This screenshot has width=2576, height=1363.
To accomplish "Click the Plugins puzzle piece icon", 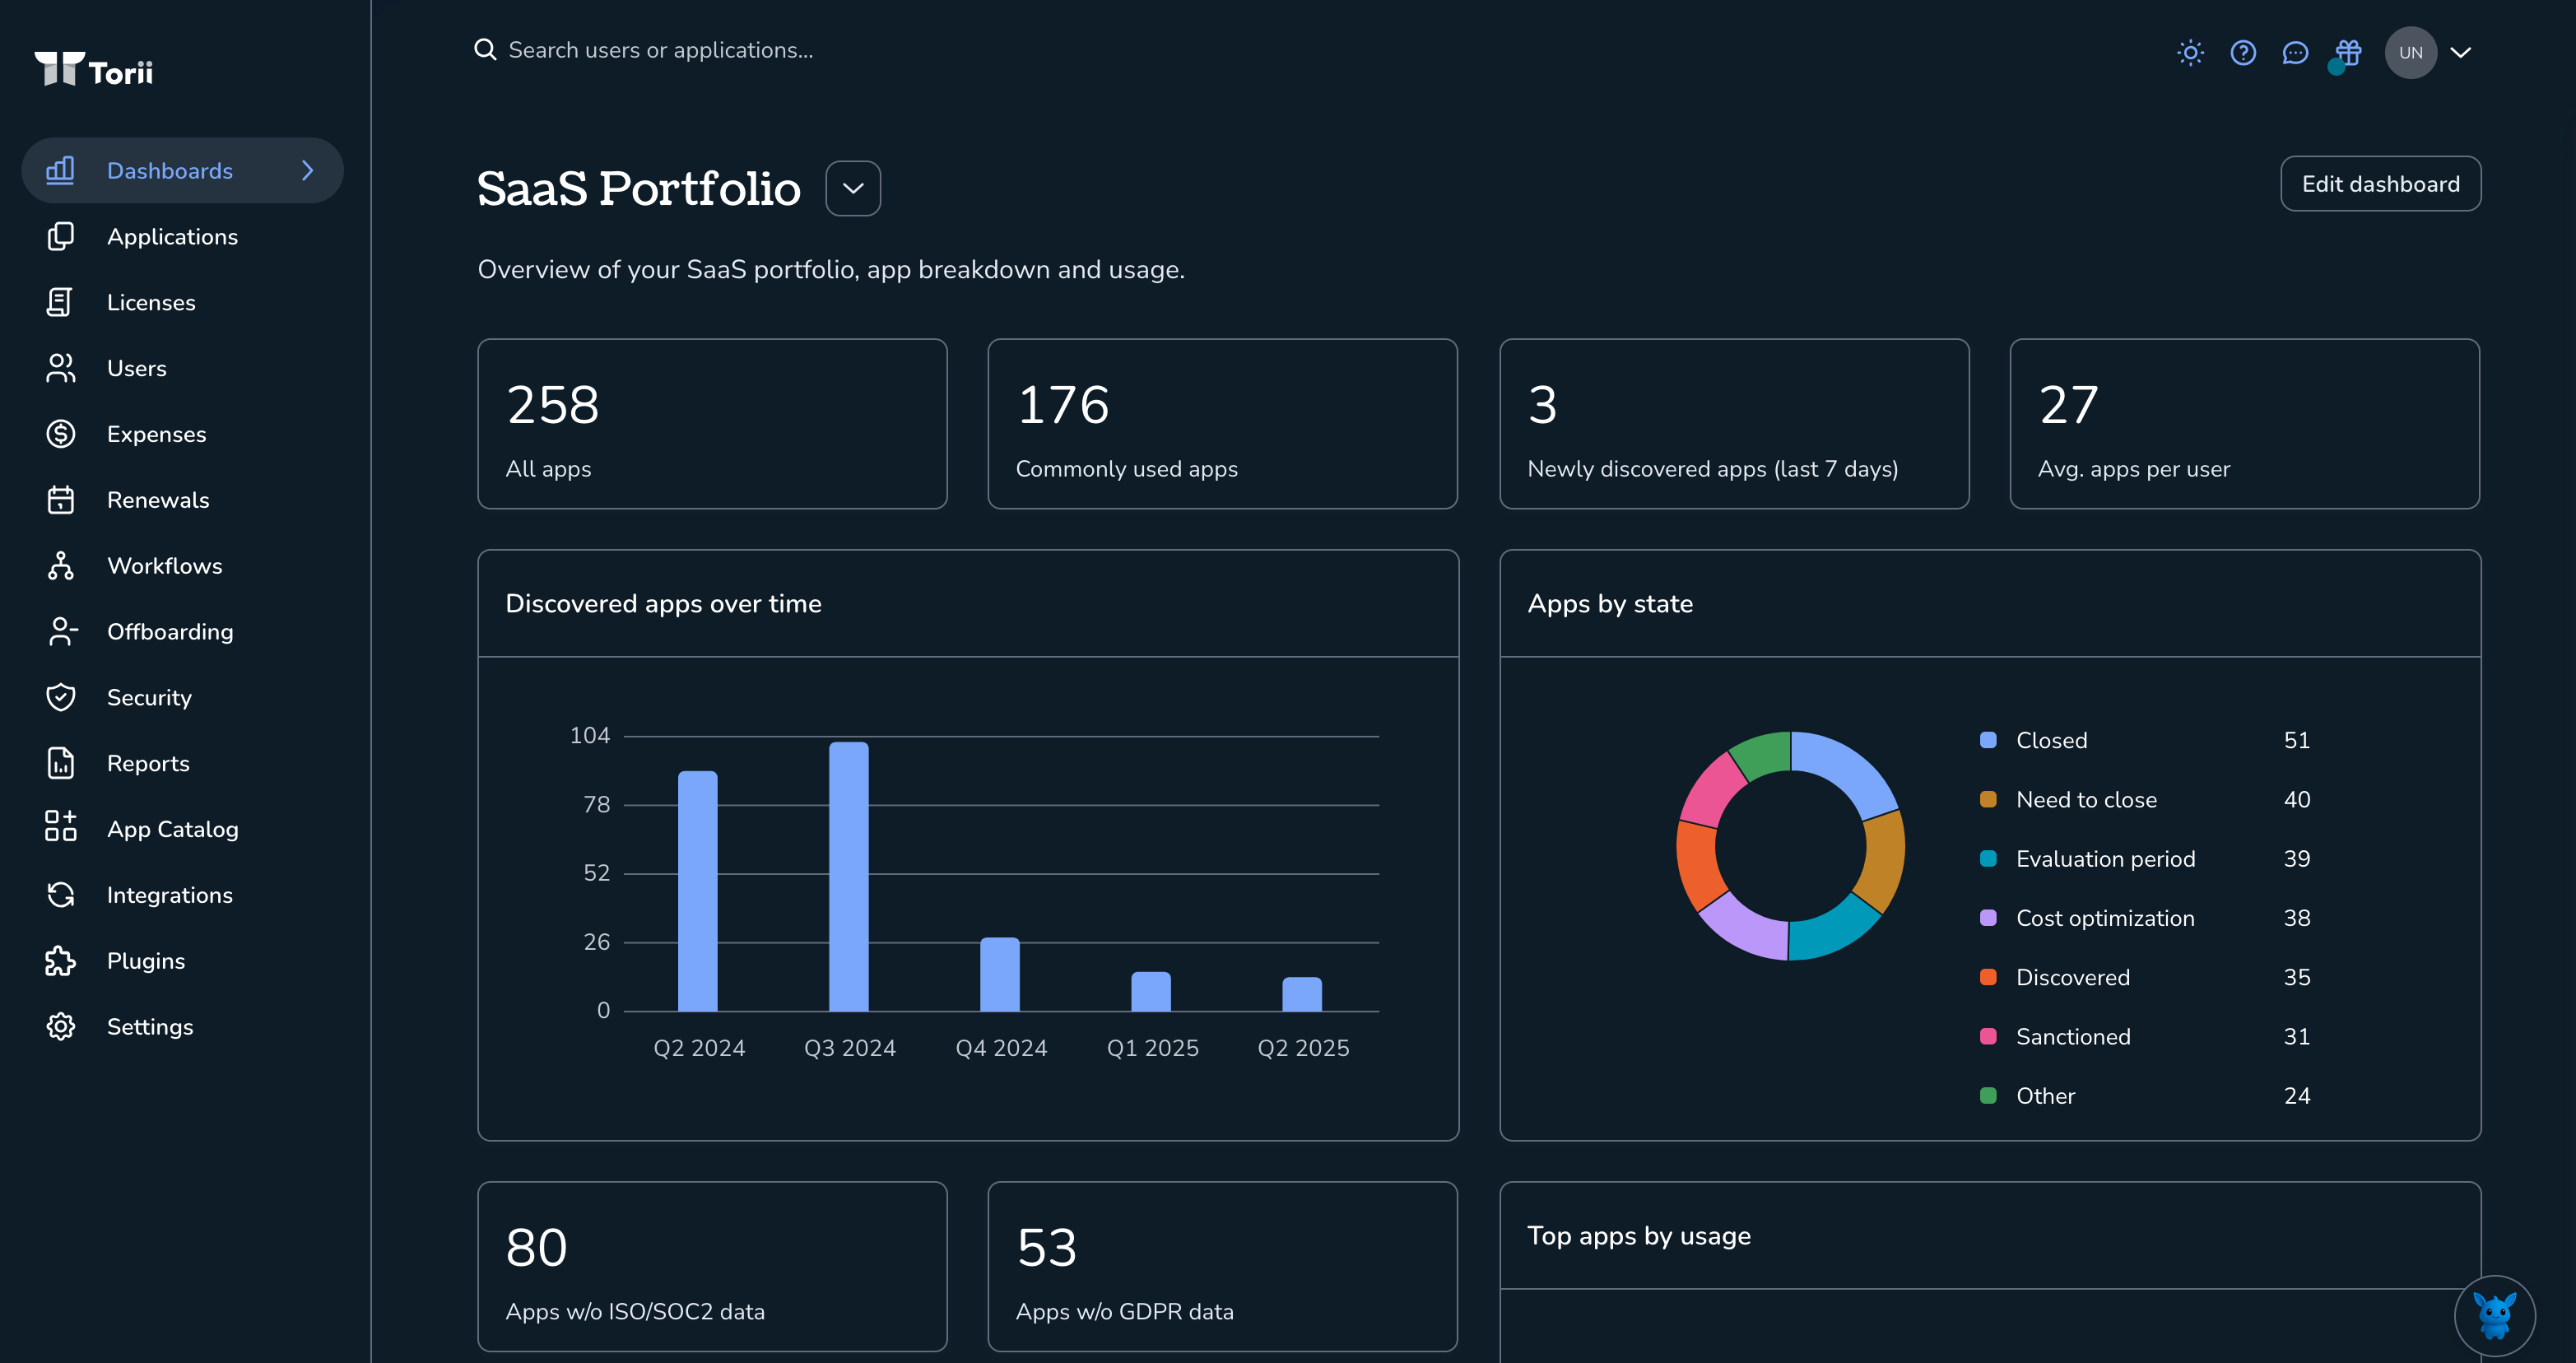I will coord(60,961).
